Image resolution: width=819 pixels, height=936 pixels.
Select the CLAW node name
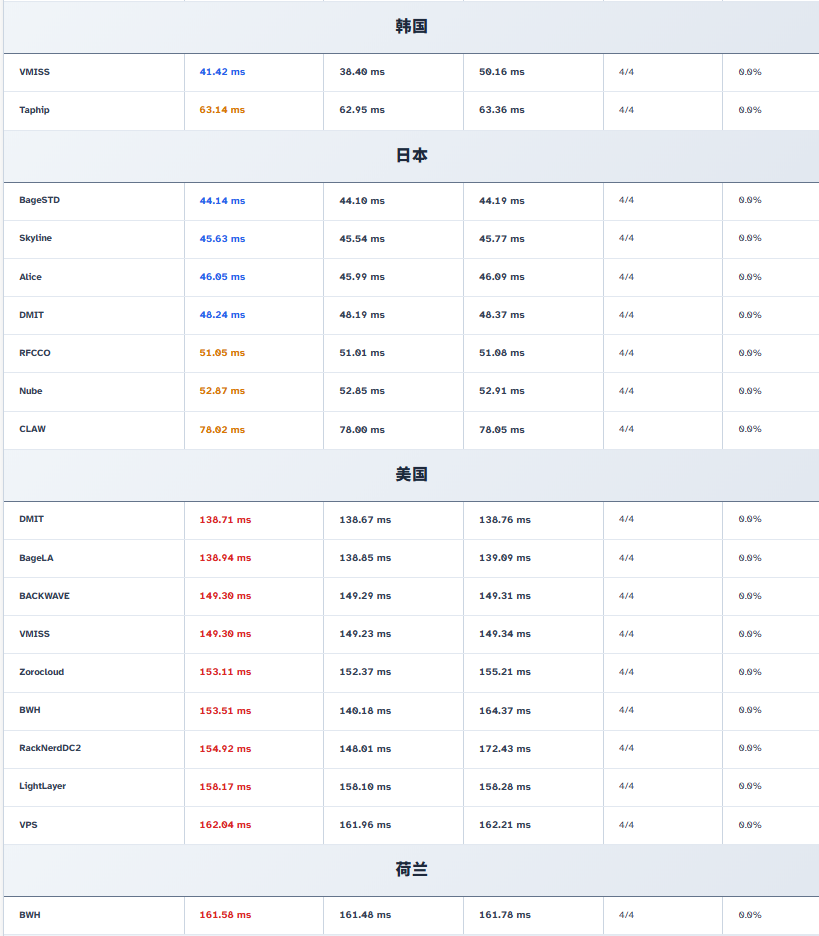pos(32,429)
